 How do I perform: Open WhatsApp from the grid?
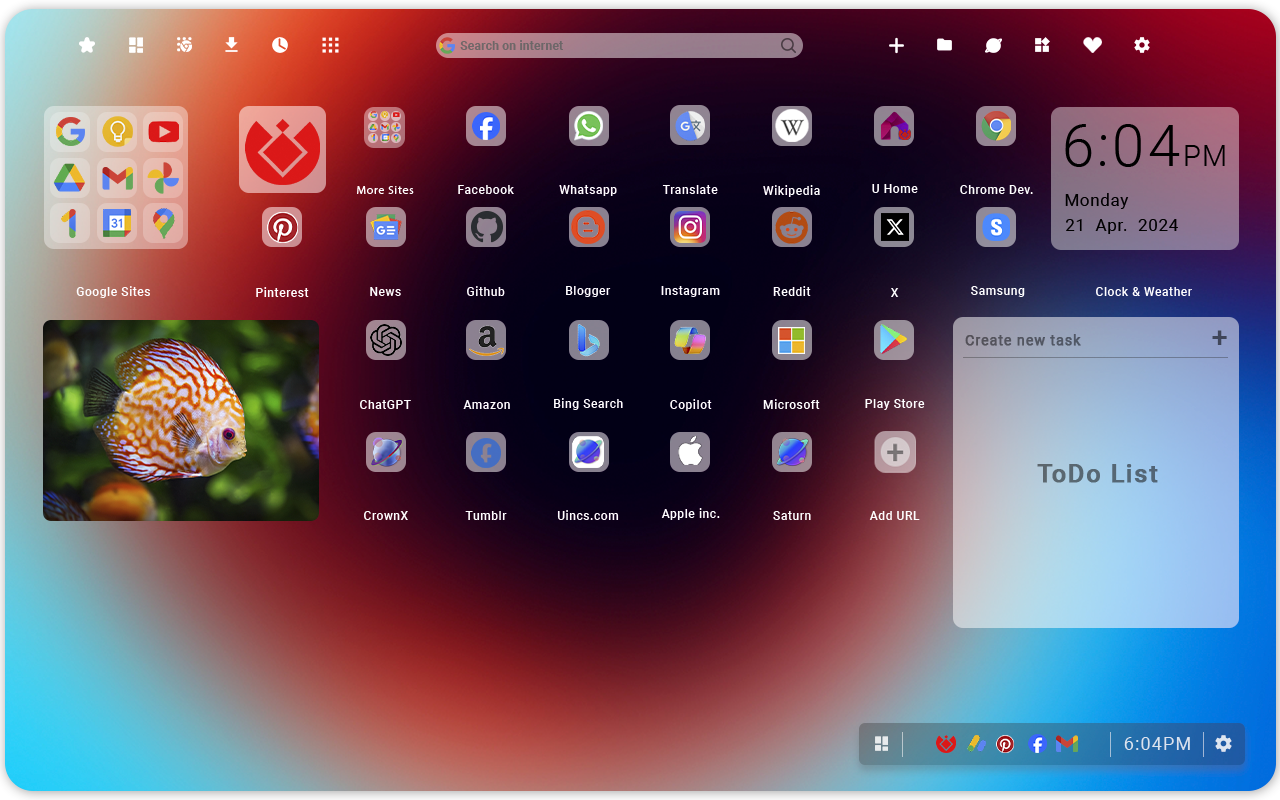(588, 126)
